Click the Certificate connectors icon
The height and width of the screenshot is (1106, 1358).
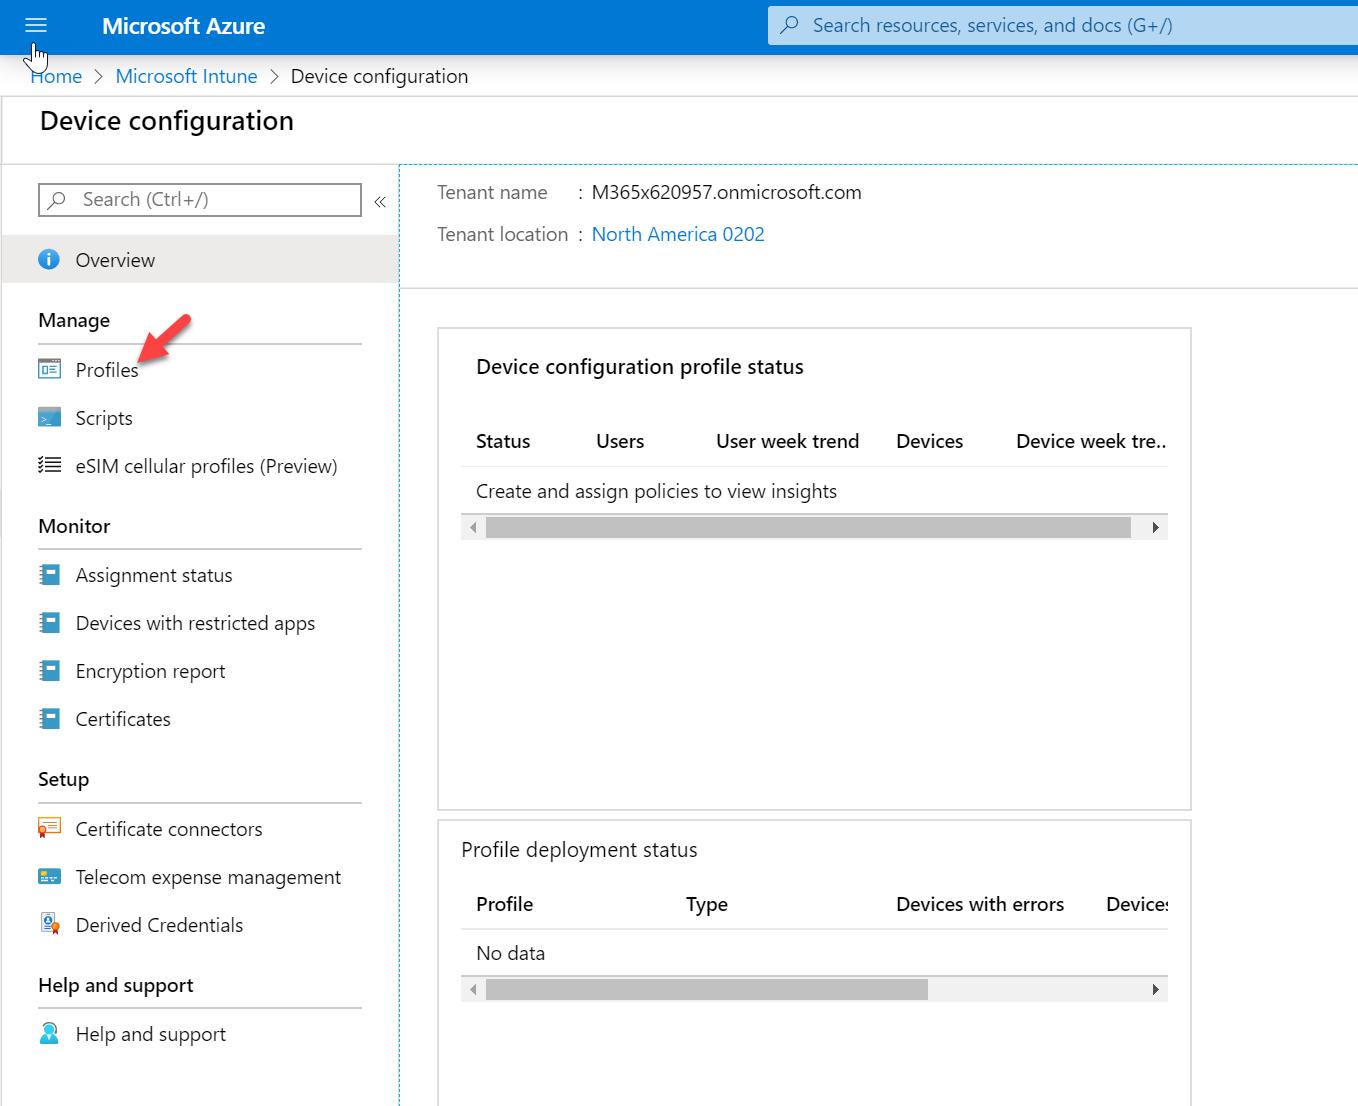point(49,828)
